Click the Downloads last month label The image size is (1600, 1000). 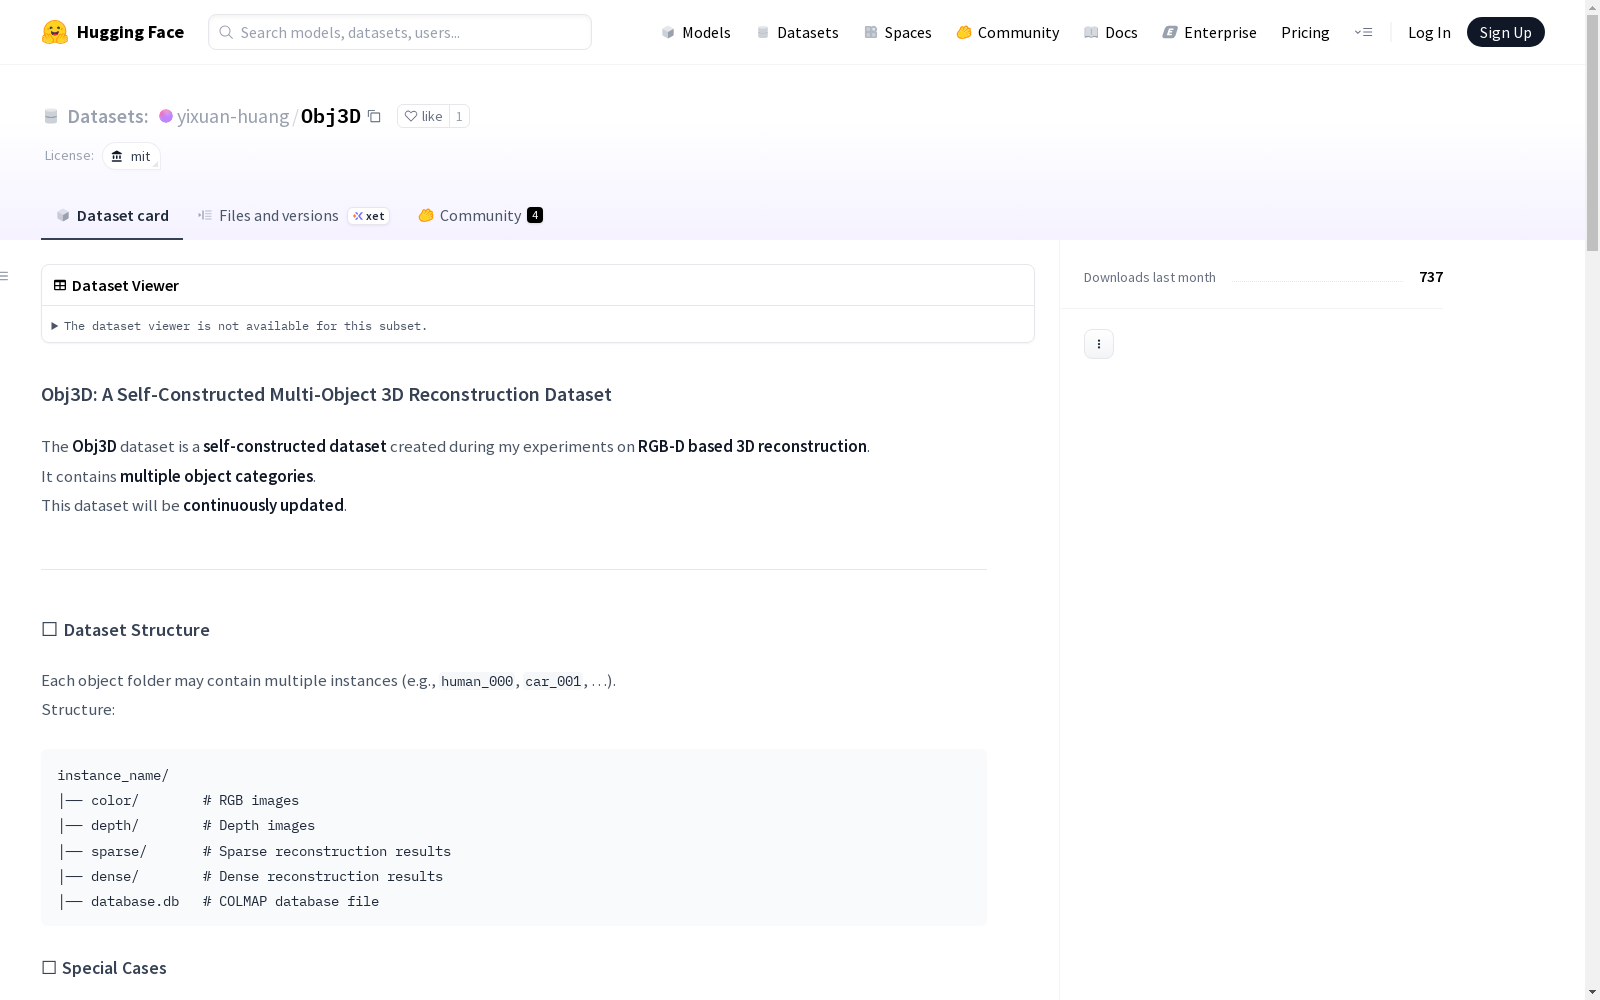[1150, 277]
